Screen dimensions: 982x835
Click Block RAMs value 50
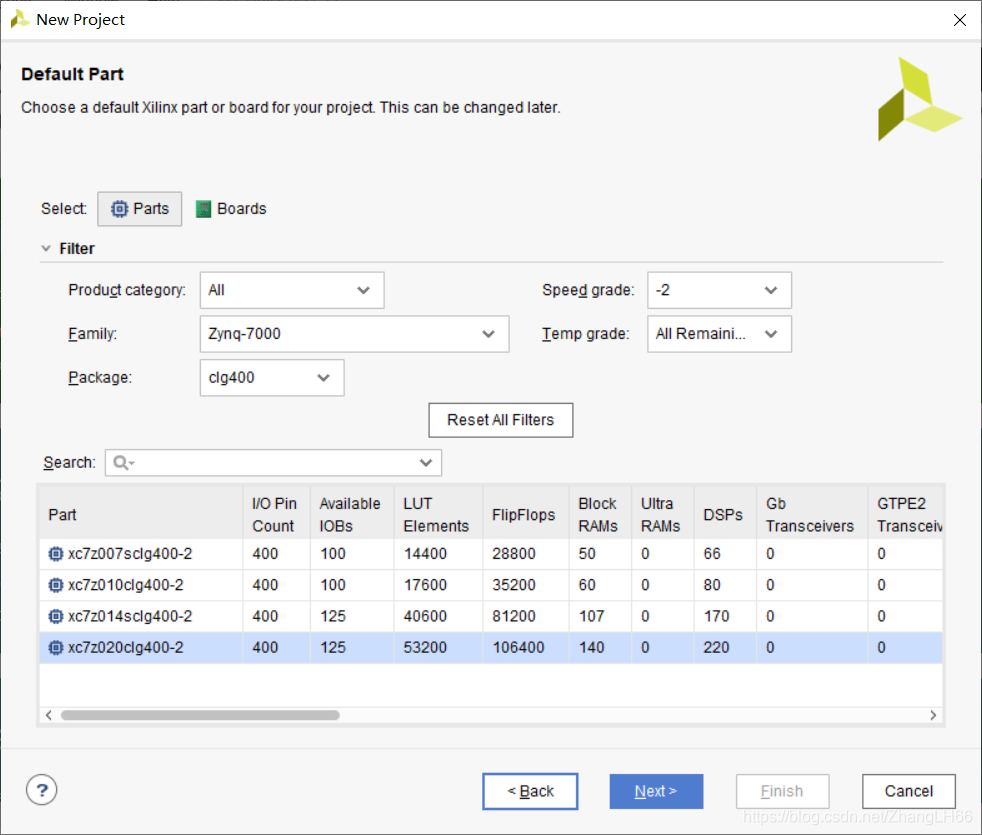pos(587,554)
